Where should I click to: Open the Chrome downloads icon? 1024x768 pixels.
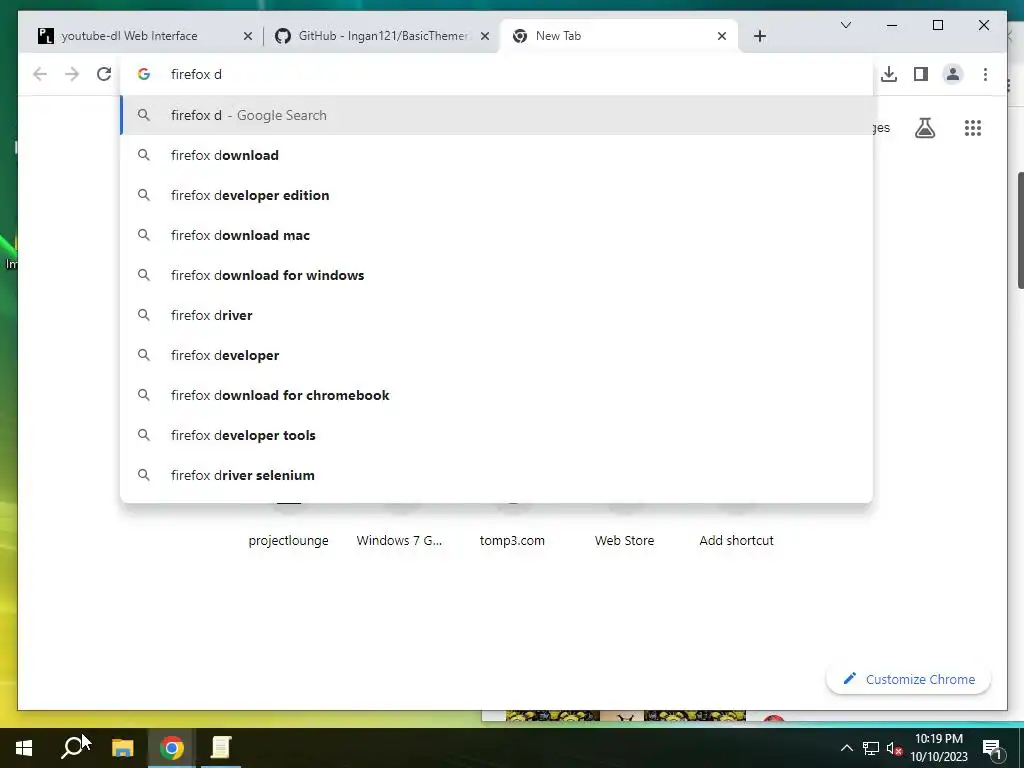pos(889,74)
